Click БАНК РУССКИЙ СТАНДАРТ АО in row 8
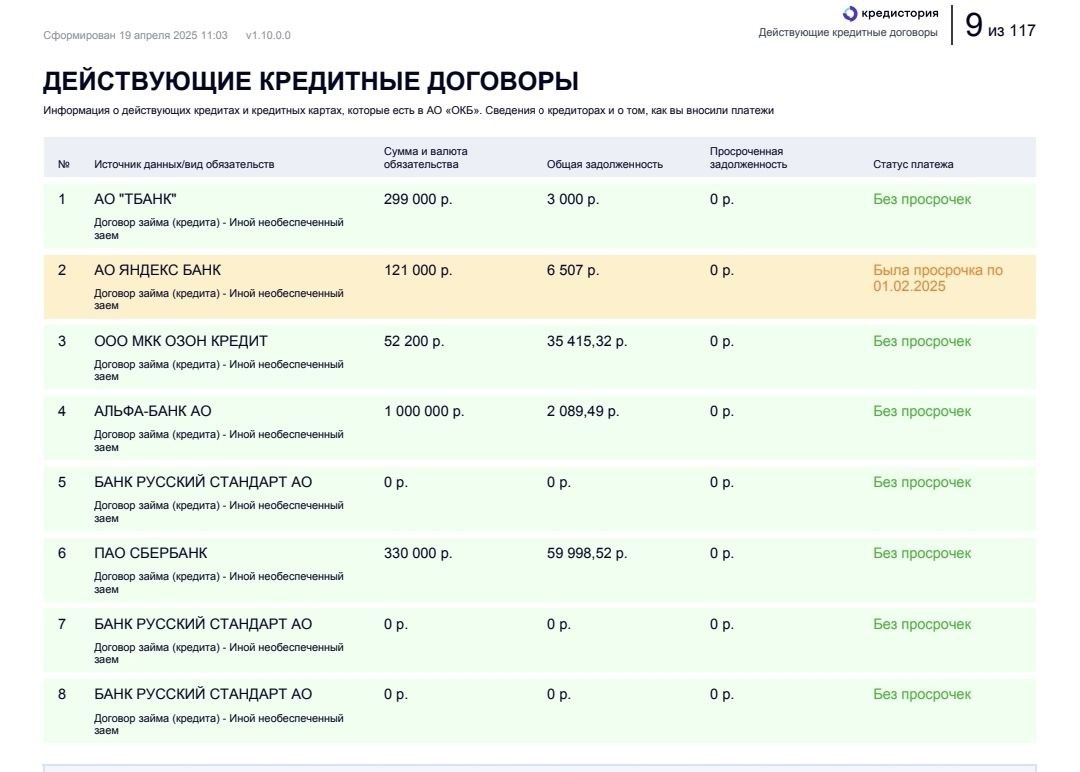Image resolution: width=1080 pixels, height=772 pixels. click(202, 694)
